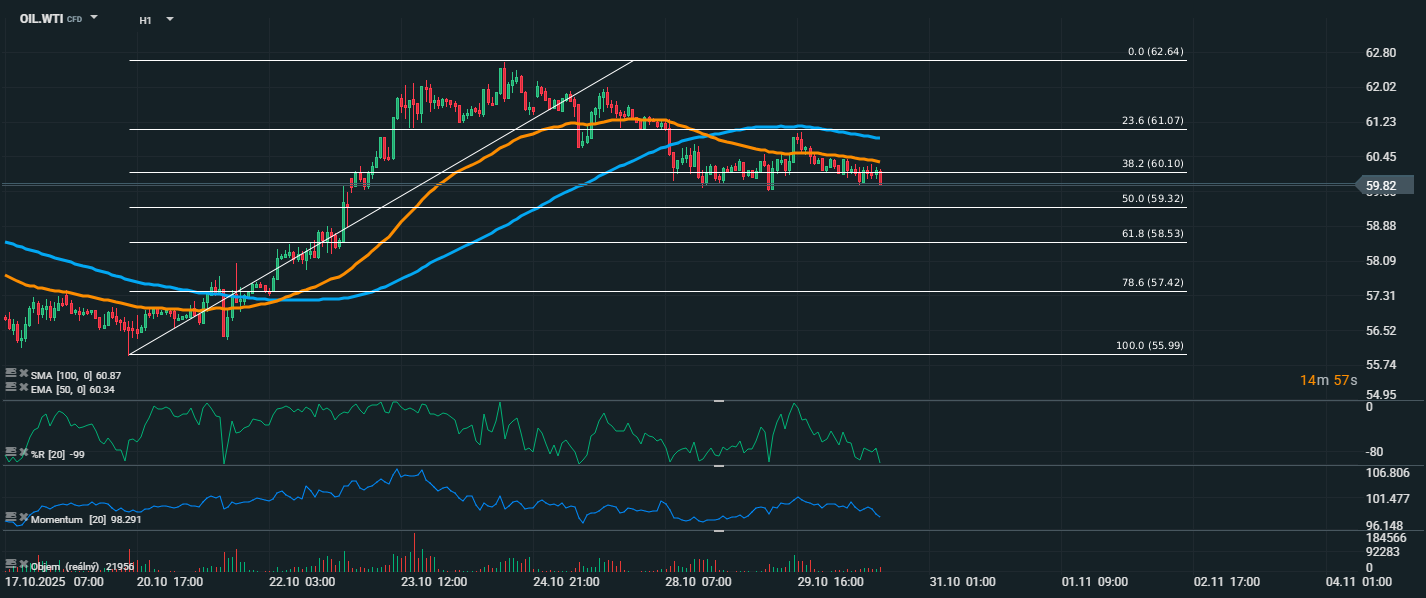Image resolution: width=1426 pixels, height=598 pixels.
Task: Open settings for the Objem volume indicator
Action: pos(11,565)
